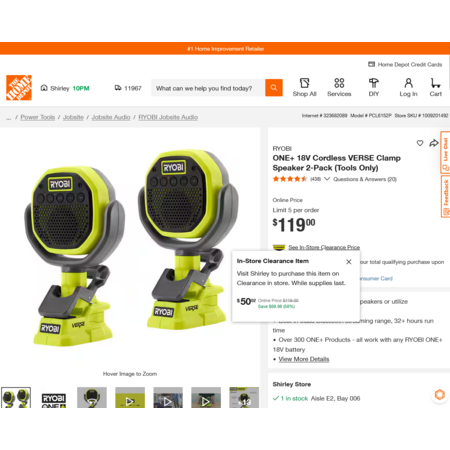
Task: Click the share arrow icon
Action: 434,143
